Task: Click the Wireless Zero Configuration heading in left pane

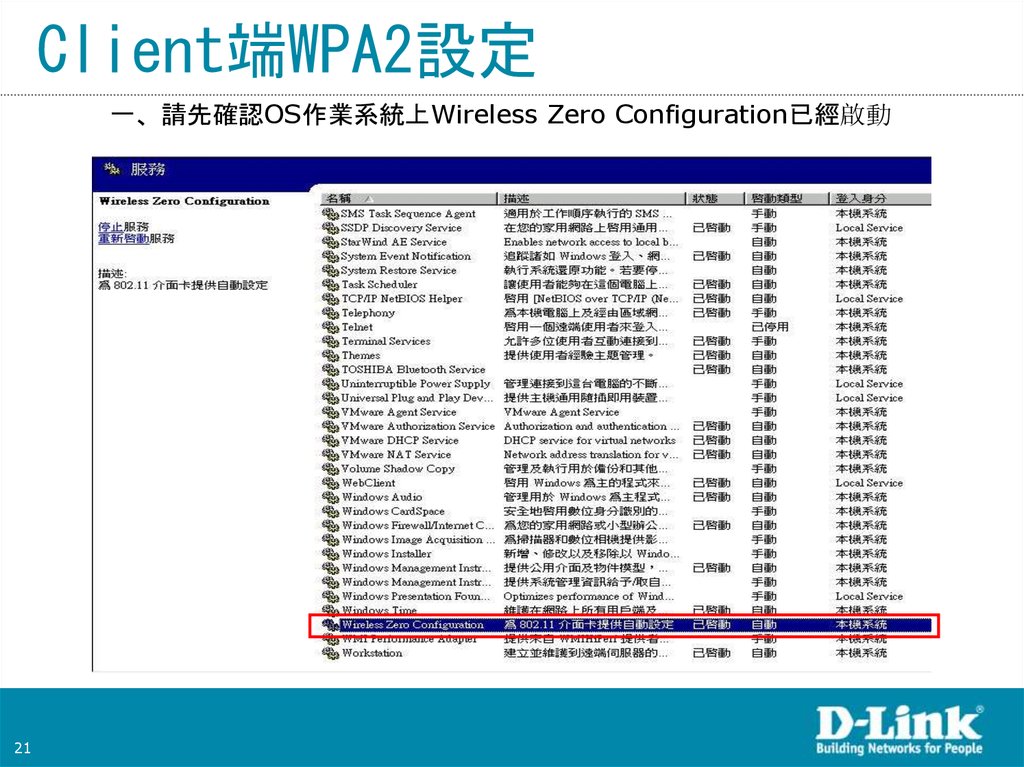Action: [x=184, y=201]
